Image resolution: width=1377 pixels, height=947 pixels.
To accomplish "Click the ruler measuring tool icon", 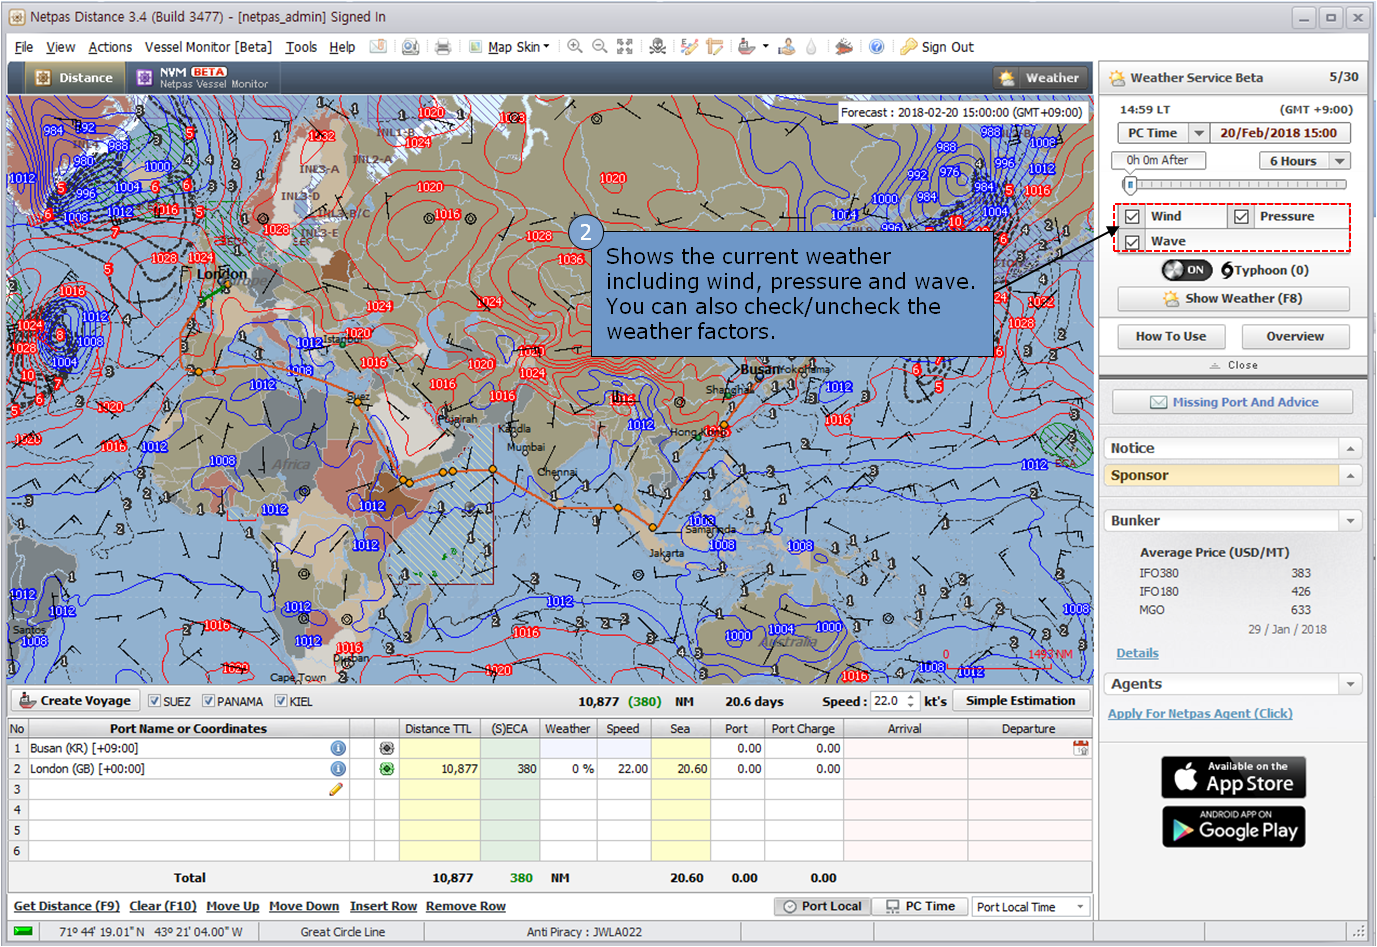I will click(714, 47).
